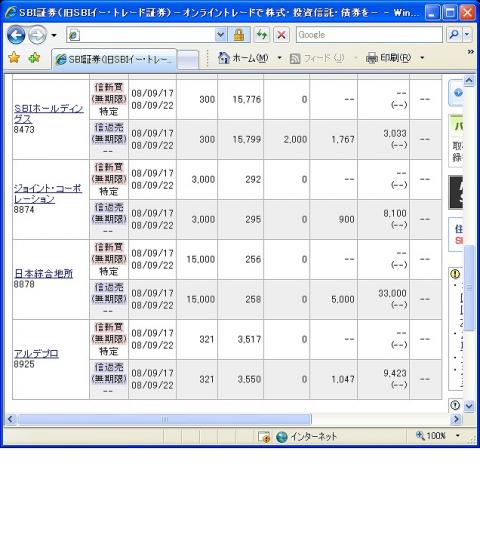Click the blue arrow icon in sidebar
The width and height of the screenshot is (480, 559).
click(x=458, y=93)
